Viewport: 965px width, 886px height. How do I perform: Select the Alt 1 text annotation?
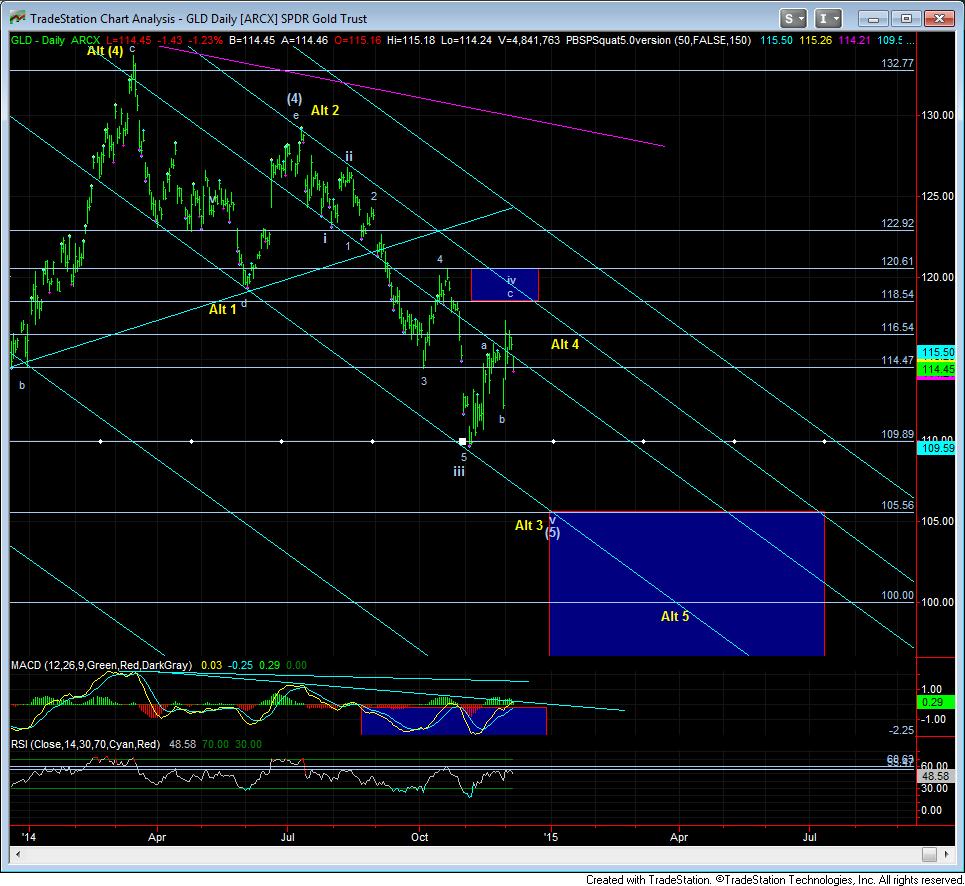point(223,309)
